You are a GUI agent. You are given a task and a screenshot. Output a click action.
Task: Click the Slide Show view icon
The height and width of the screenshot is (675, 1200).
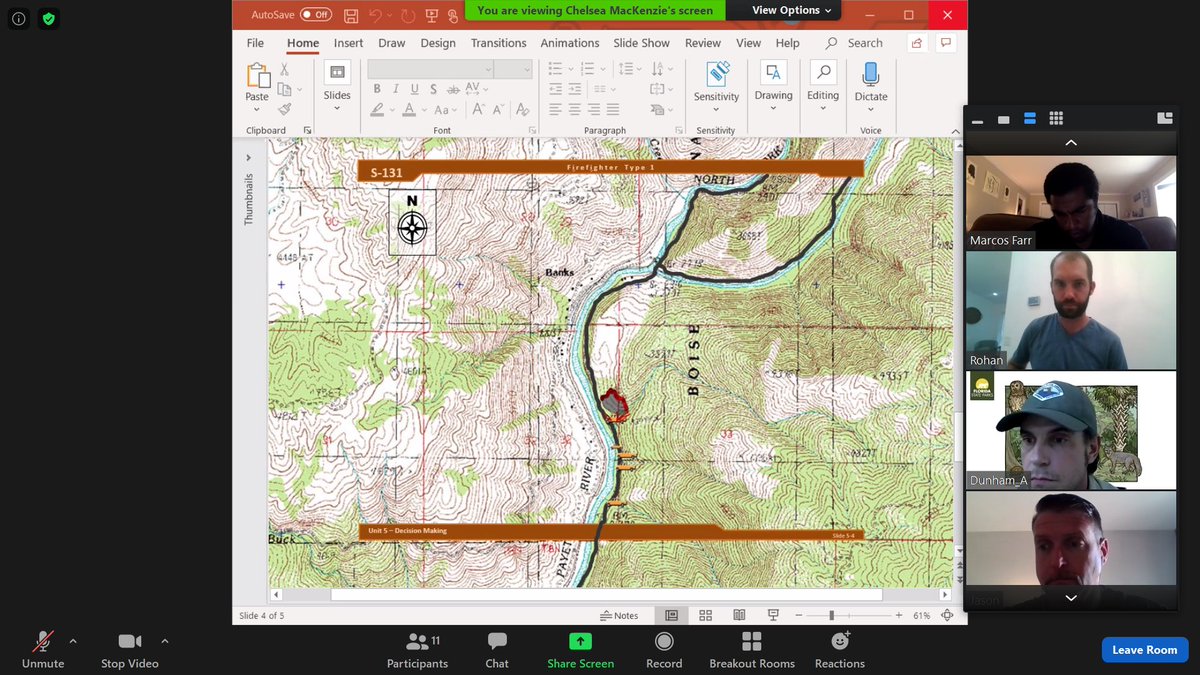(x=773, y=615)
